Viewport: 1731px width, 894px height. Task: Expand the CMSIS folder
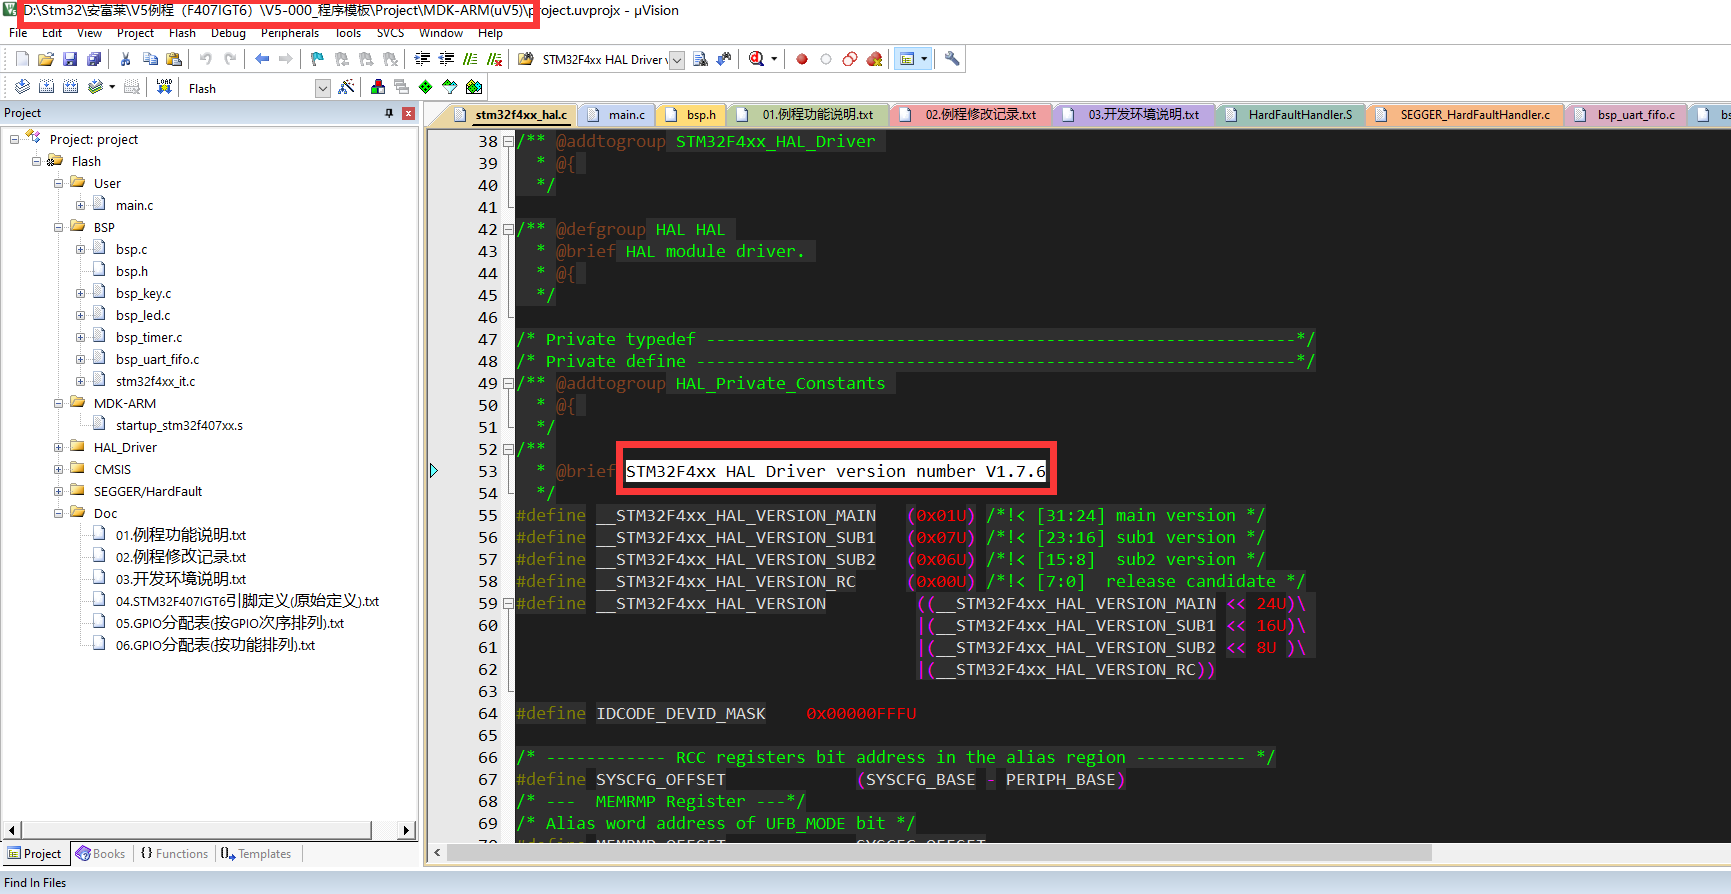59,469
